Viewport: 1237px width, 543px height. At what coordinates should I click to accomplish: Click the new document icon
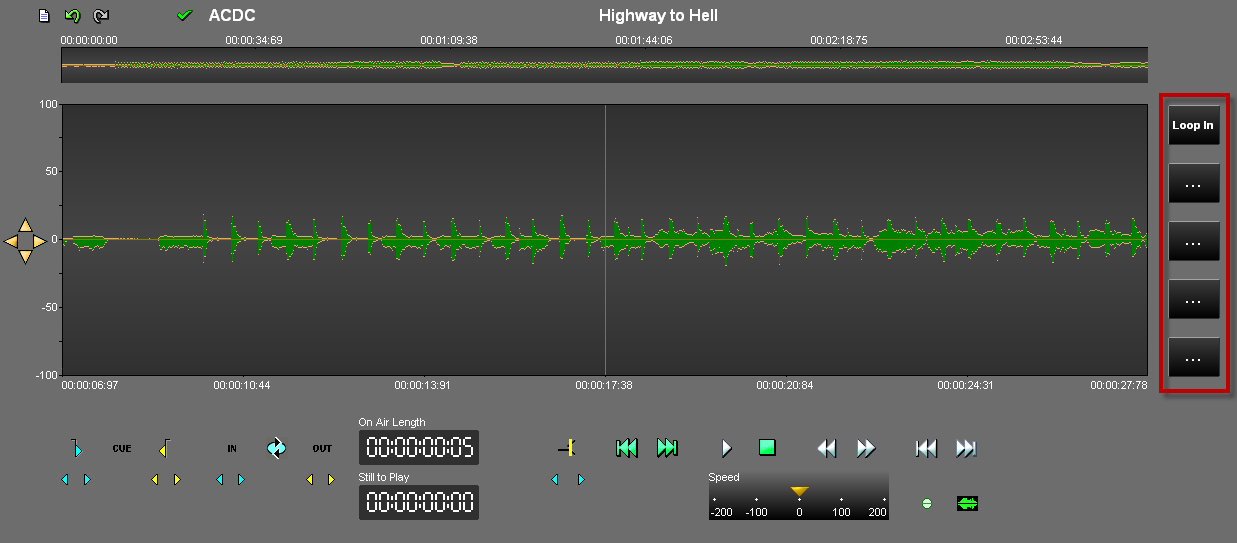pyautogui.click(x=43, y=16)
